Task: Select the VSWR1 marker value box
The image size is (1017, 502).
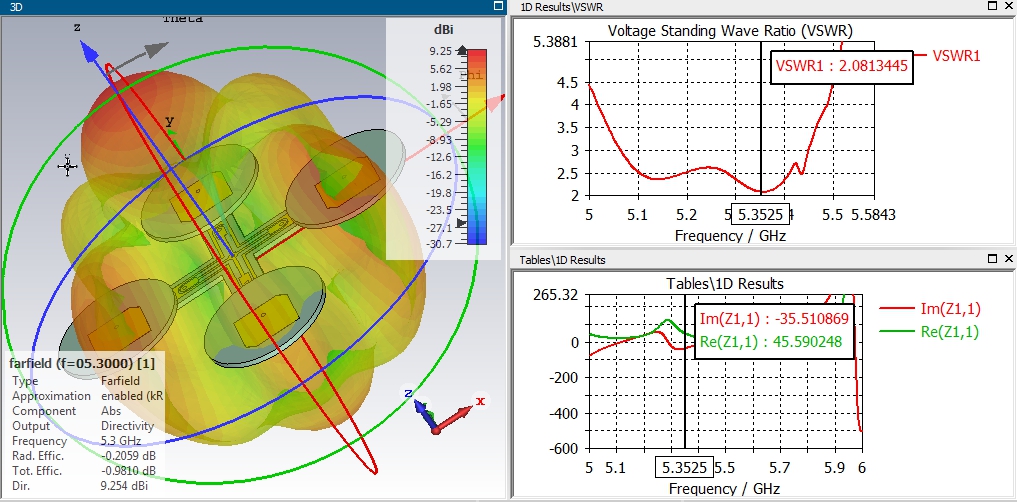Action: 841,66
